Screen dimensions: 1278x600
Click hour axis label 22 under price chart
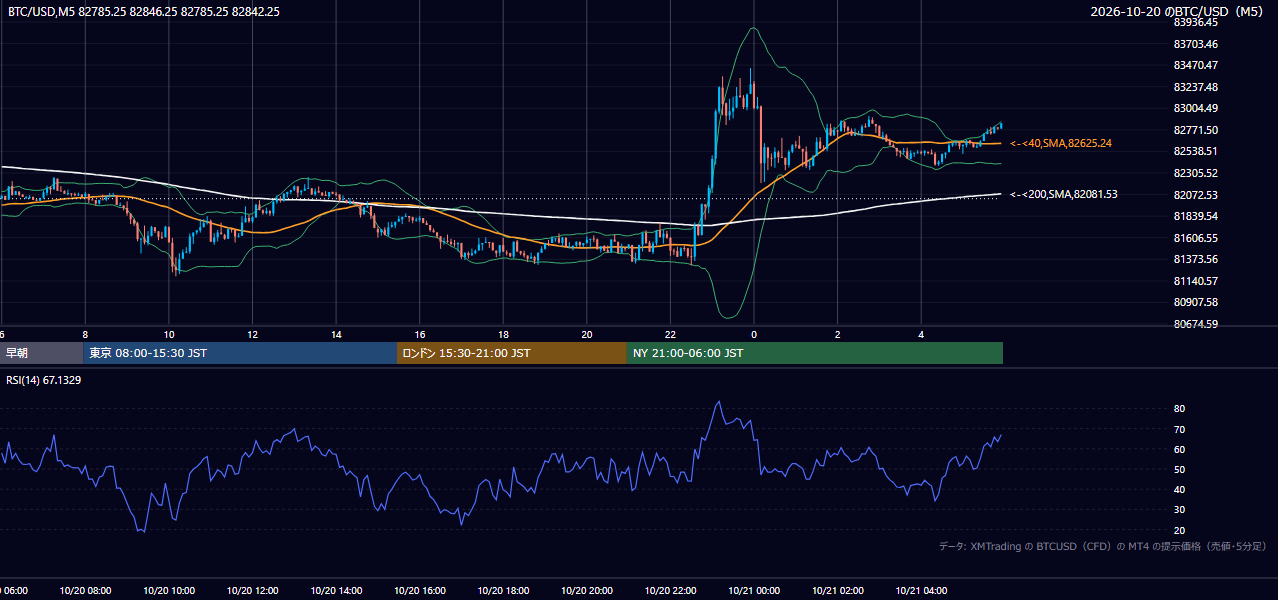[x=671, y=335]
